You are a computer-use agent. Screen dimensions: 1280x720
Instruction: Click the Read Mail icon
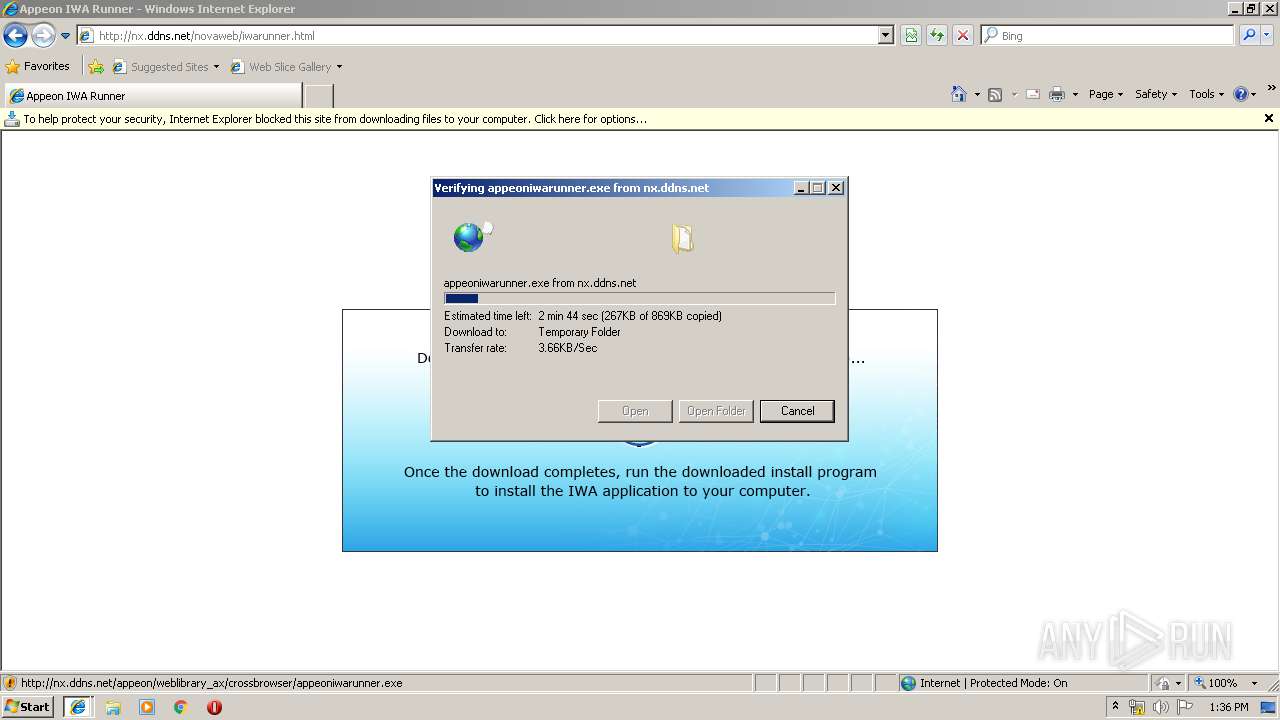[x=1033, y=94]
